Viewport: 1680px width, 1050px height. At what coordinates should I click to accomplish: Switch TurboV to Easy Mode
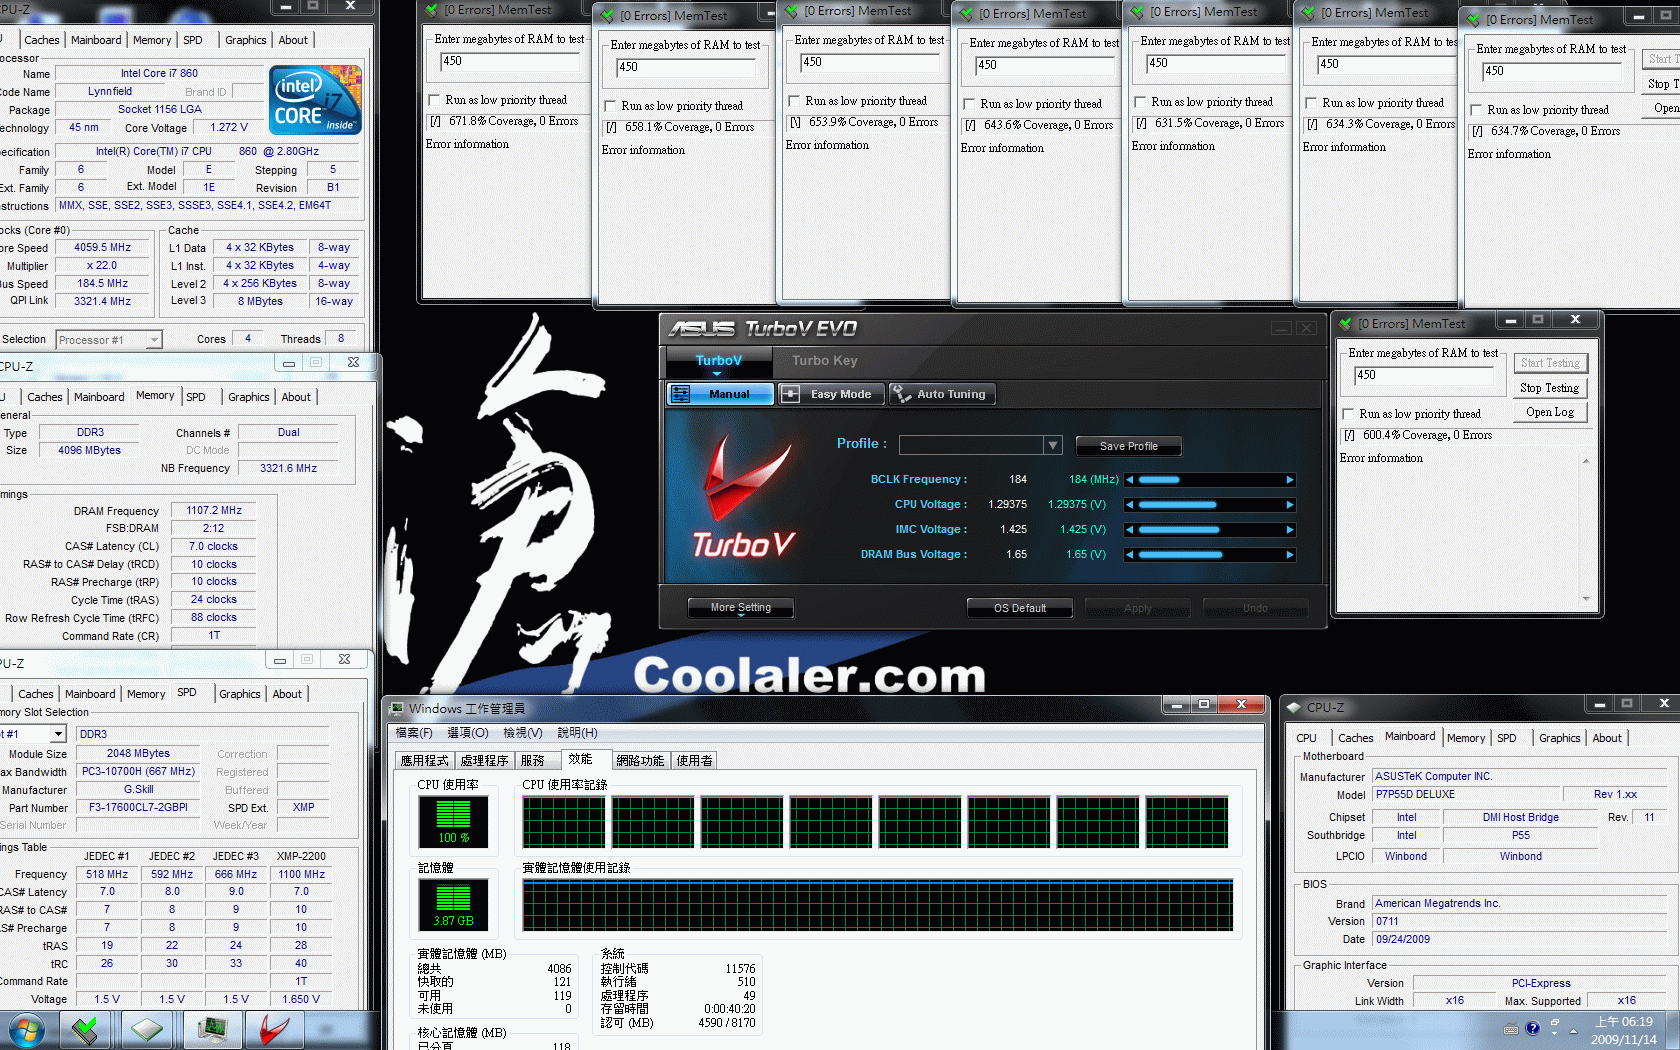[x=831, y=394]
